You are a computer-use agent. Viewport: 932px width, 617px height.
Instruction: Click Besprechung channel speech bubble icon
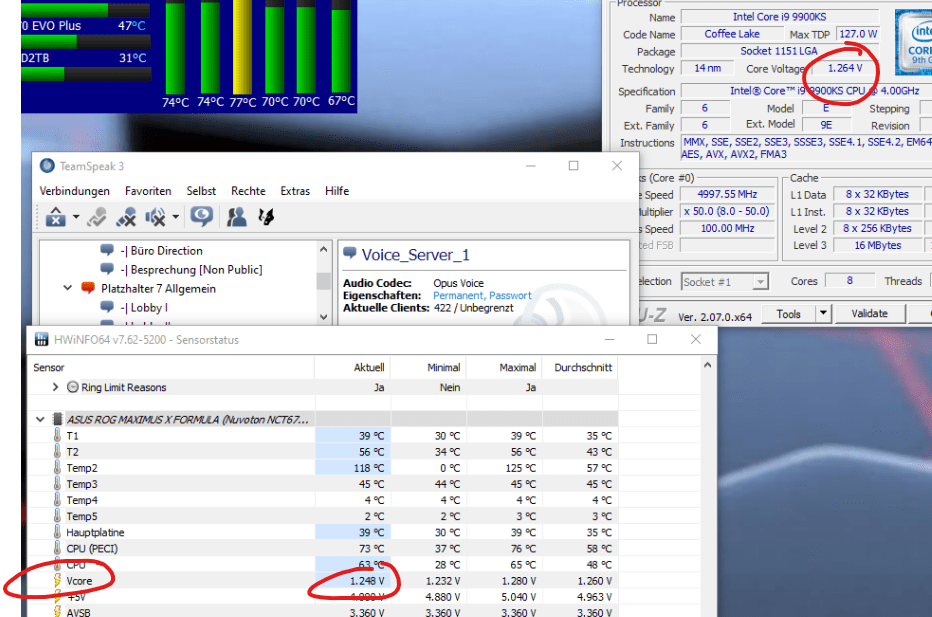(x=107, y=269)
